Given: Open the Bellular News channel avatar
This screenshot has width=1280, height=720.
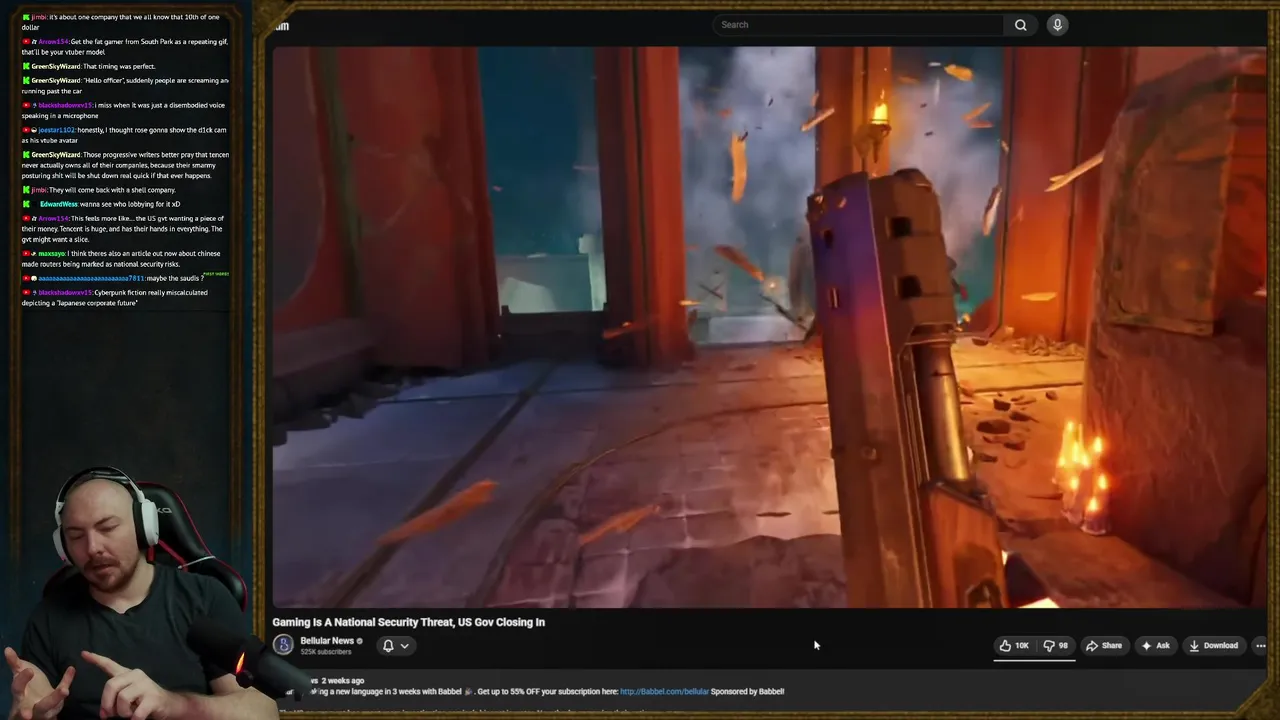Looking at the screenshot, I should (x=283, y=645).
